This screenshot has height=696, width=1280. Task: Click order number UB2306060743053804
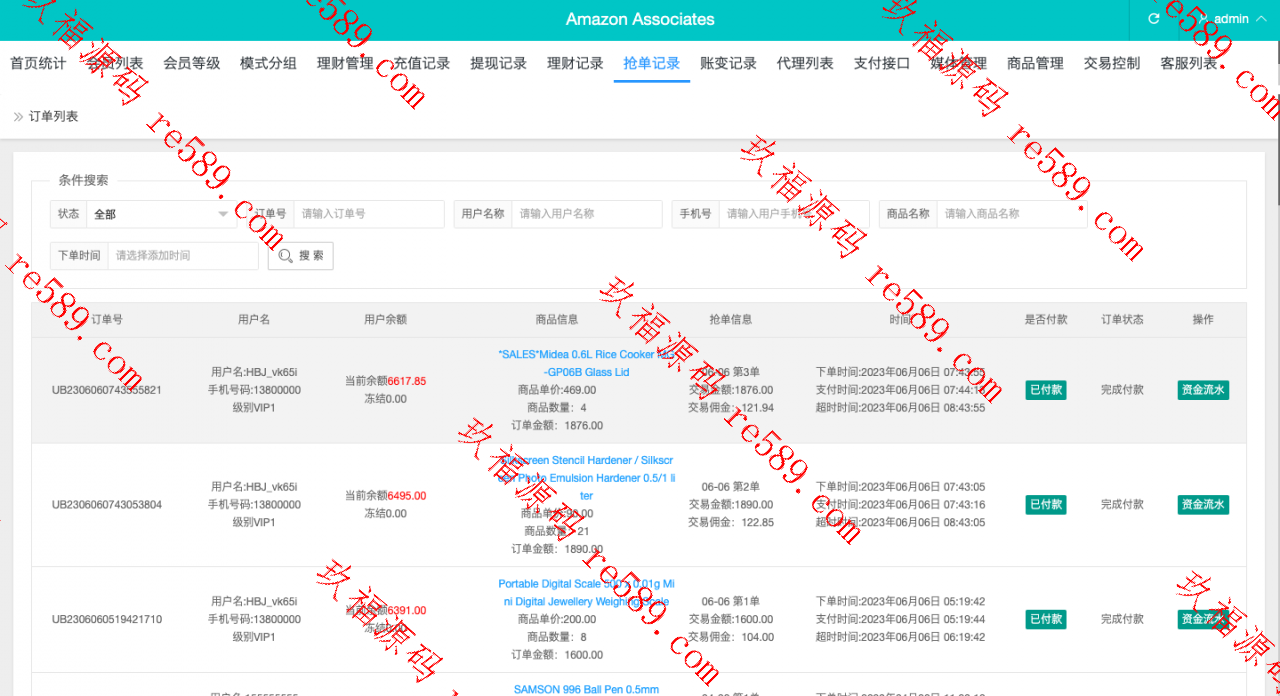click(107, 505)
